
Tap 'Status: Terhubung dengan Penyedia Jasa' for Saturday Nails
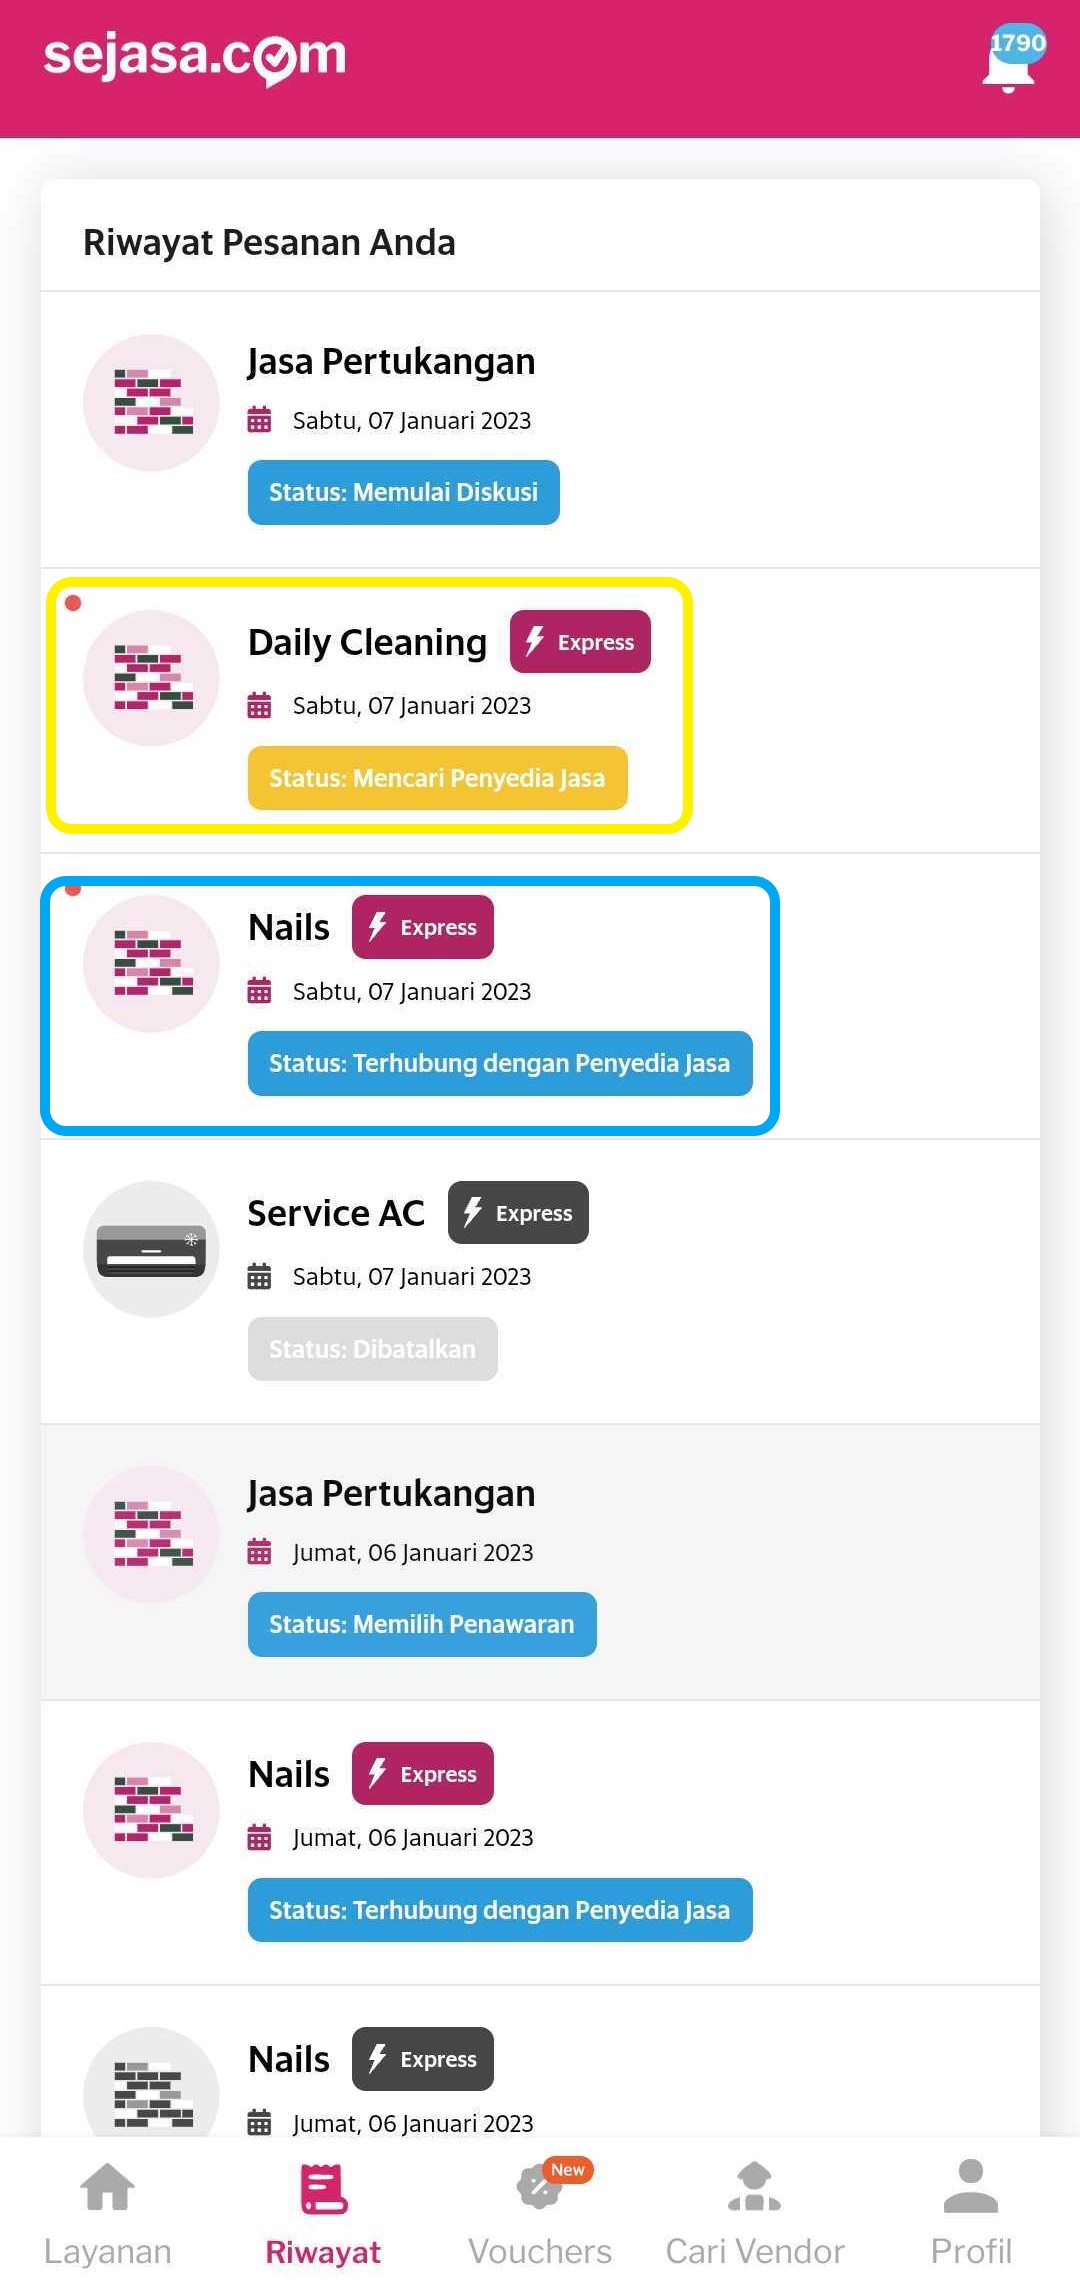point(500,1063)
